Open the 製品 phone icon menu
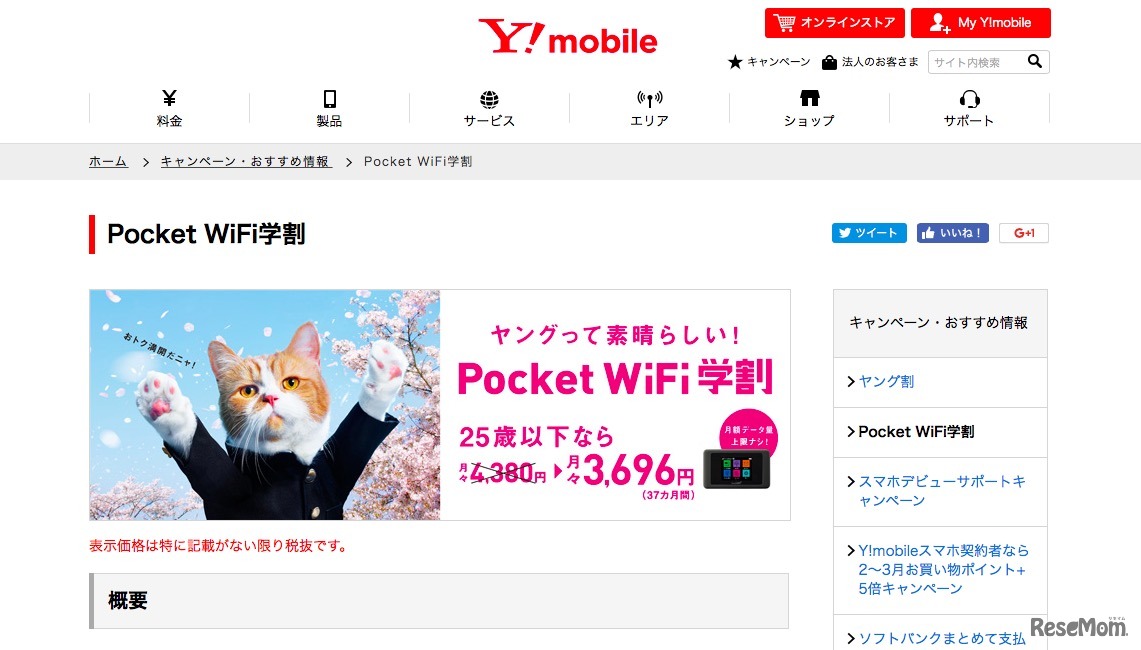Image resolution: width=1141 pixels, height=650 pixels. click(x=329, y=108)
